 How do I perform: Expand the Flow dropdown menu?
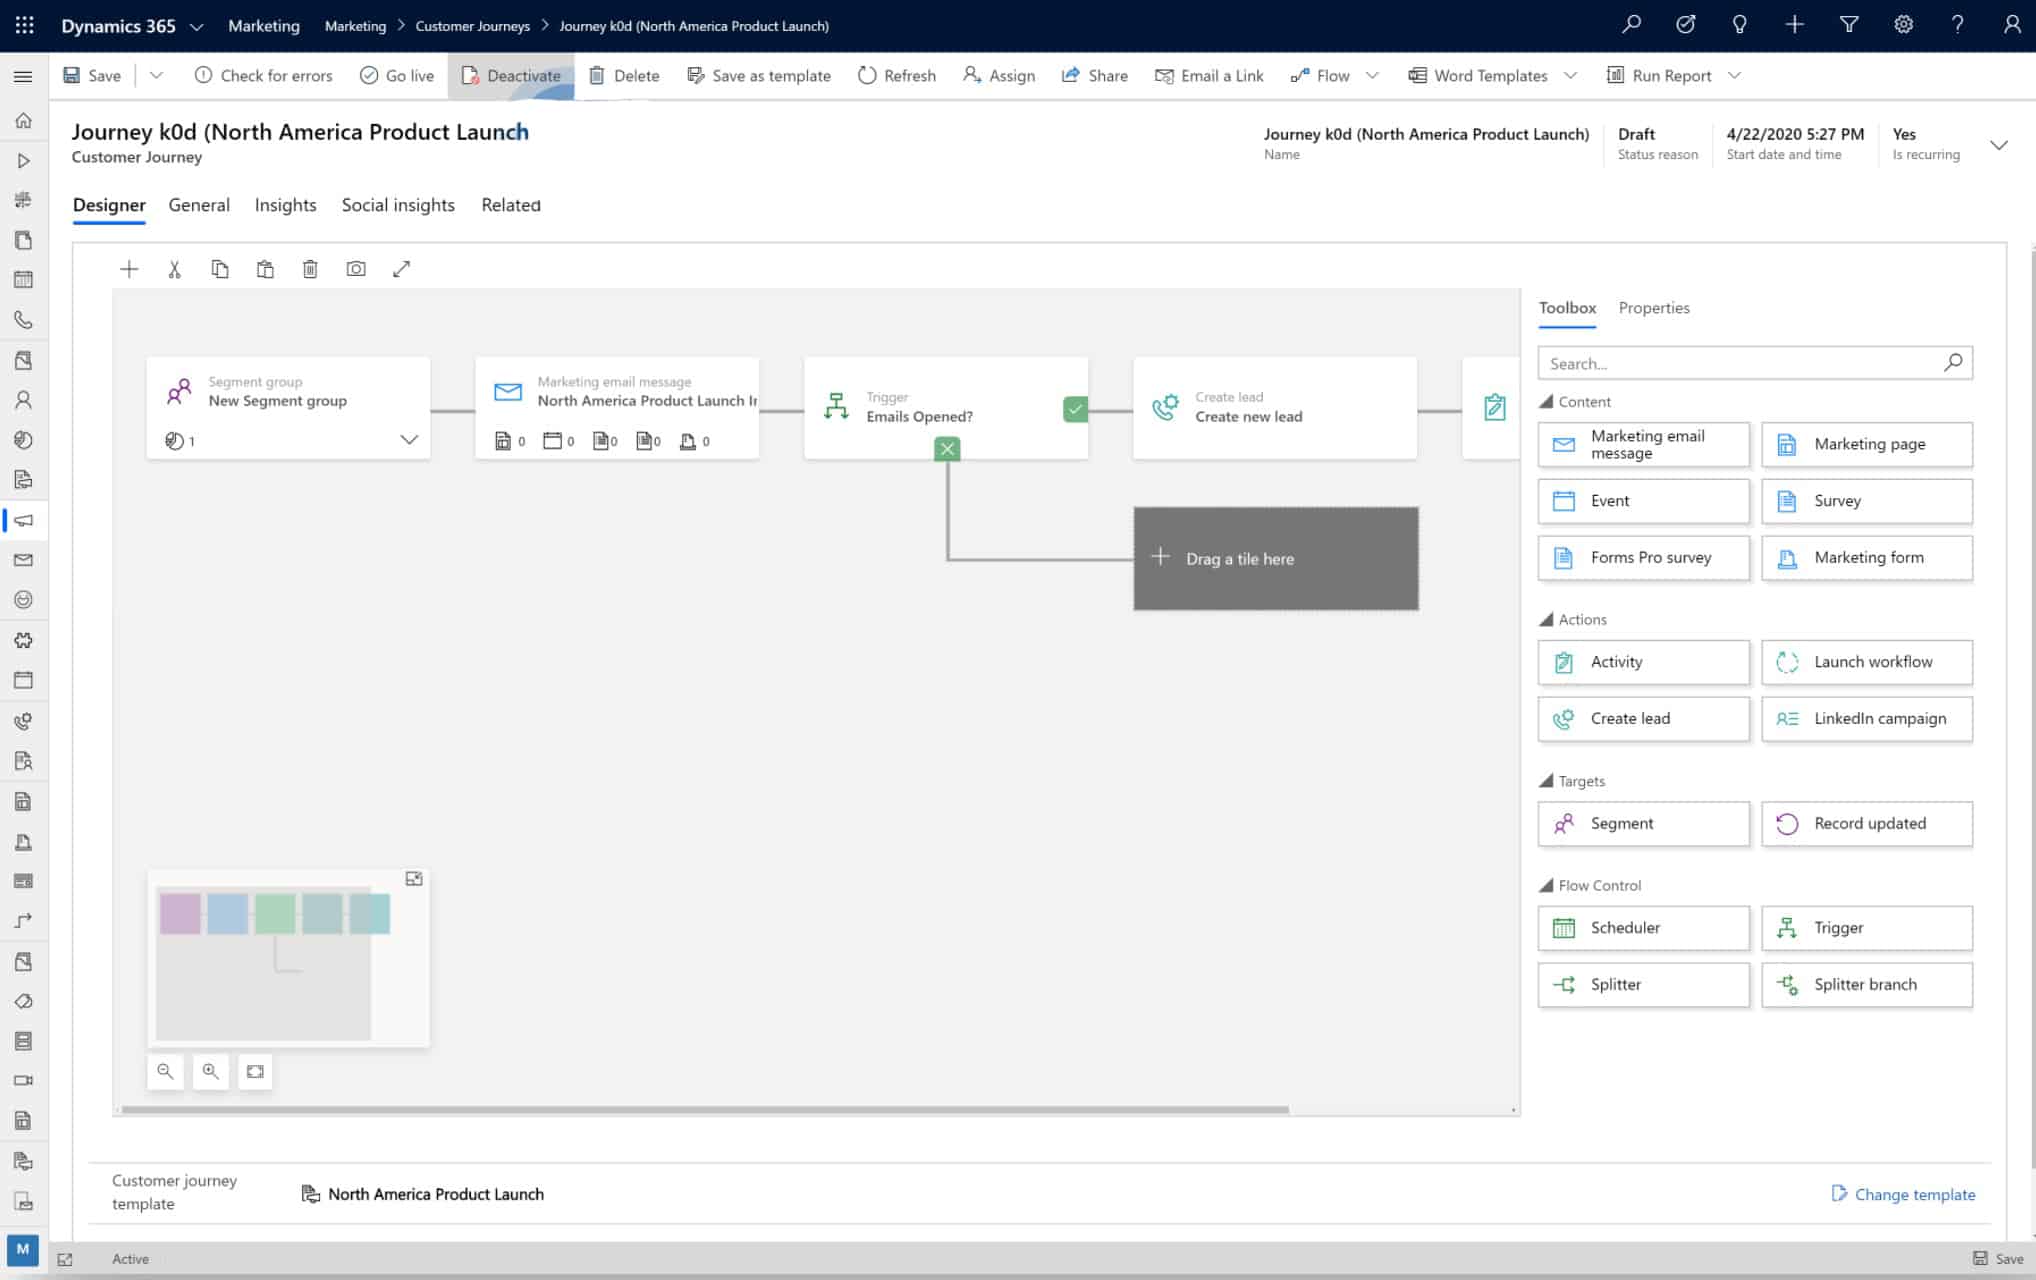click(1372, 75)
